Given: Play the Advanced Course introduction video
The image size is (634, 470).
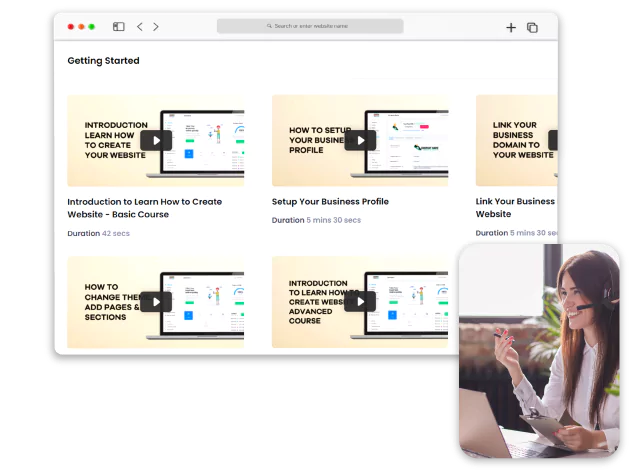Looking at the screenshot, I should point(360,302).
